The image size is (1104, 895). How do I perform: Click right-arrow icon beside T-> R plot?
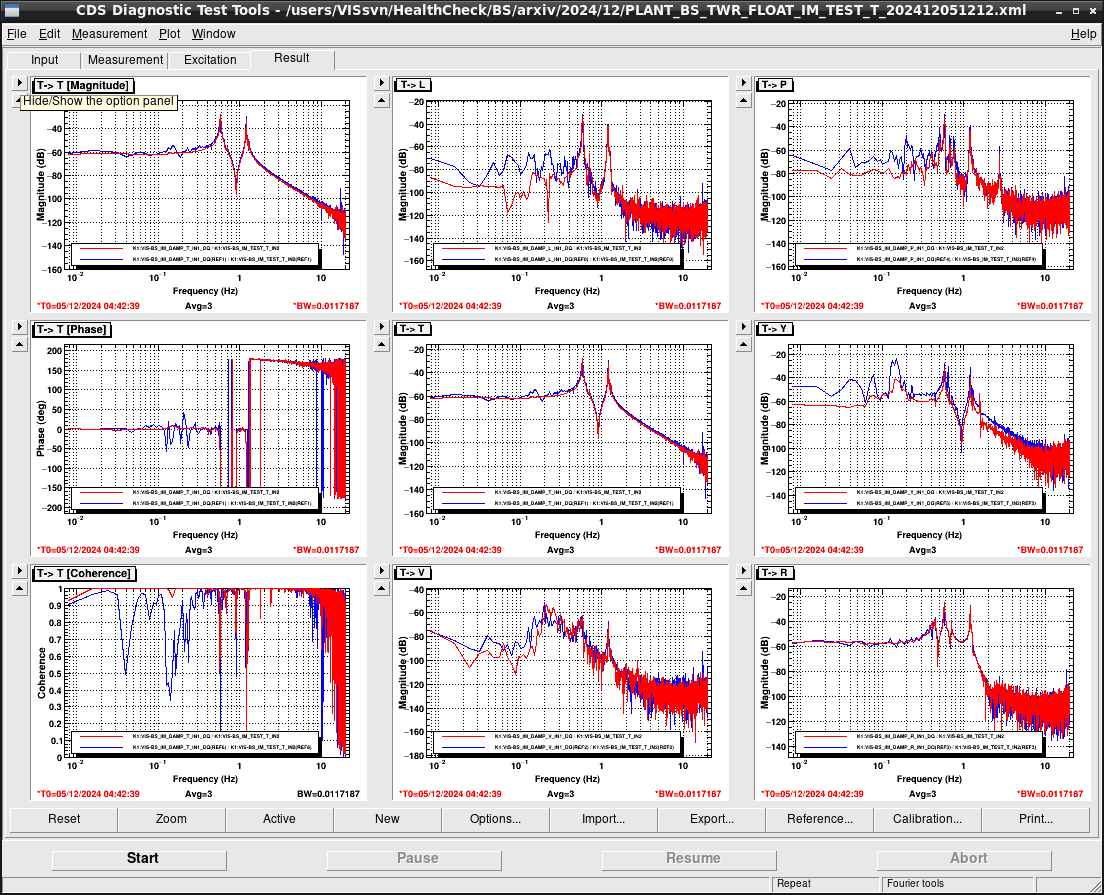744,571
